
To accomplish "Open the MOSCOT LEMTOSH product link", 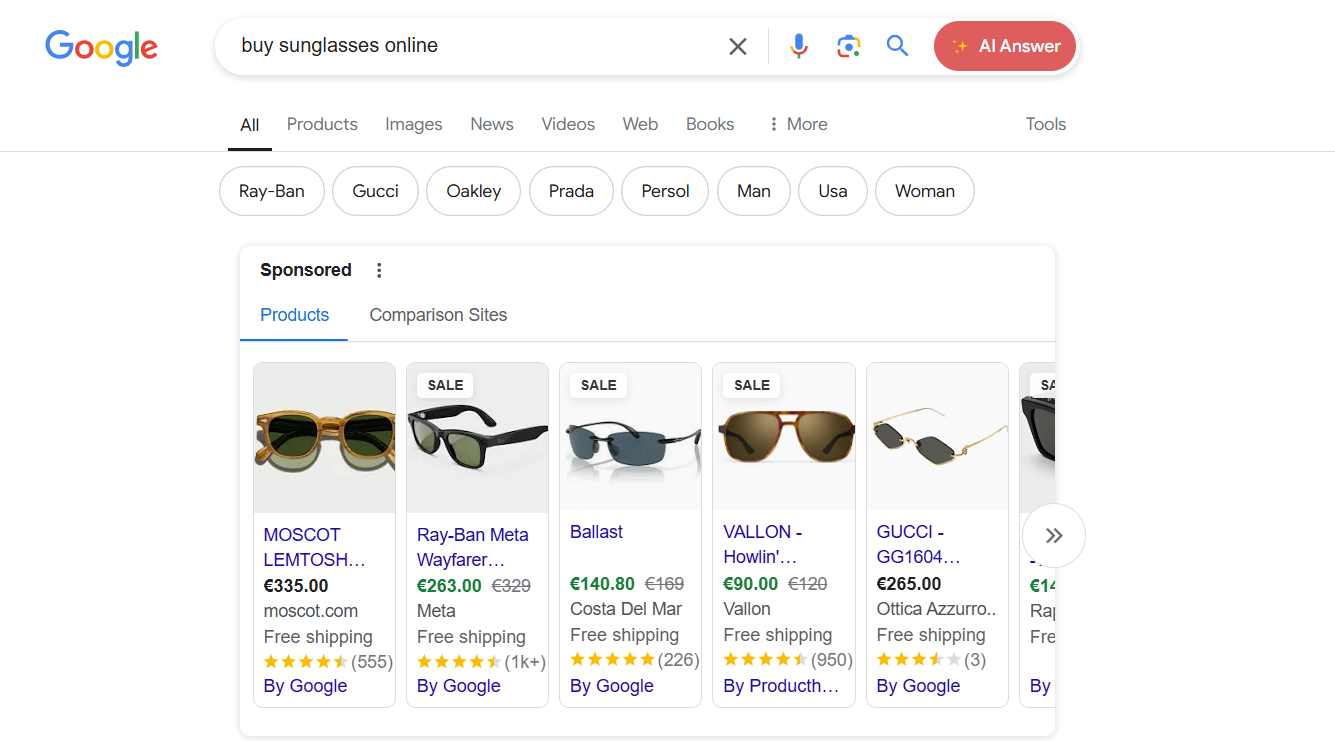I will (314, 547).
